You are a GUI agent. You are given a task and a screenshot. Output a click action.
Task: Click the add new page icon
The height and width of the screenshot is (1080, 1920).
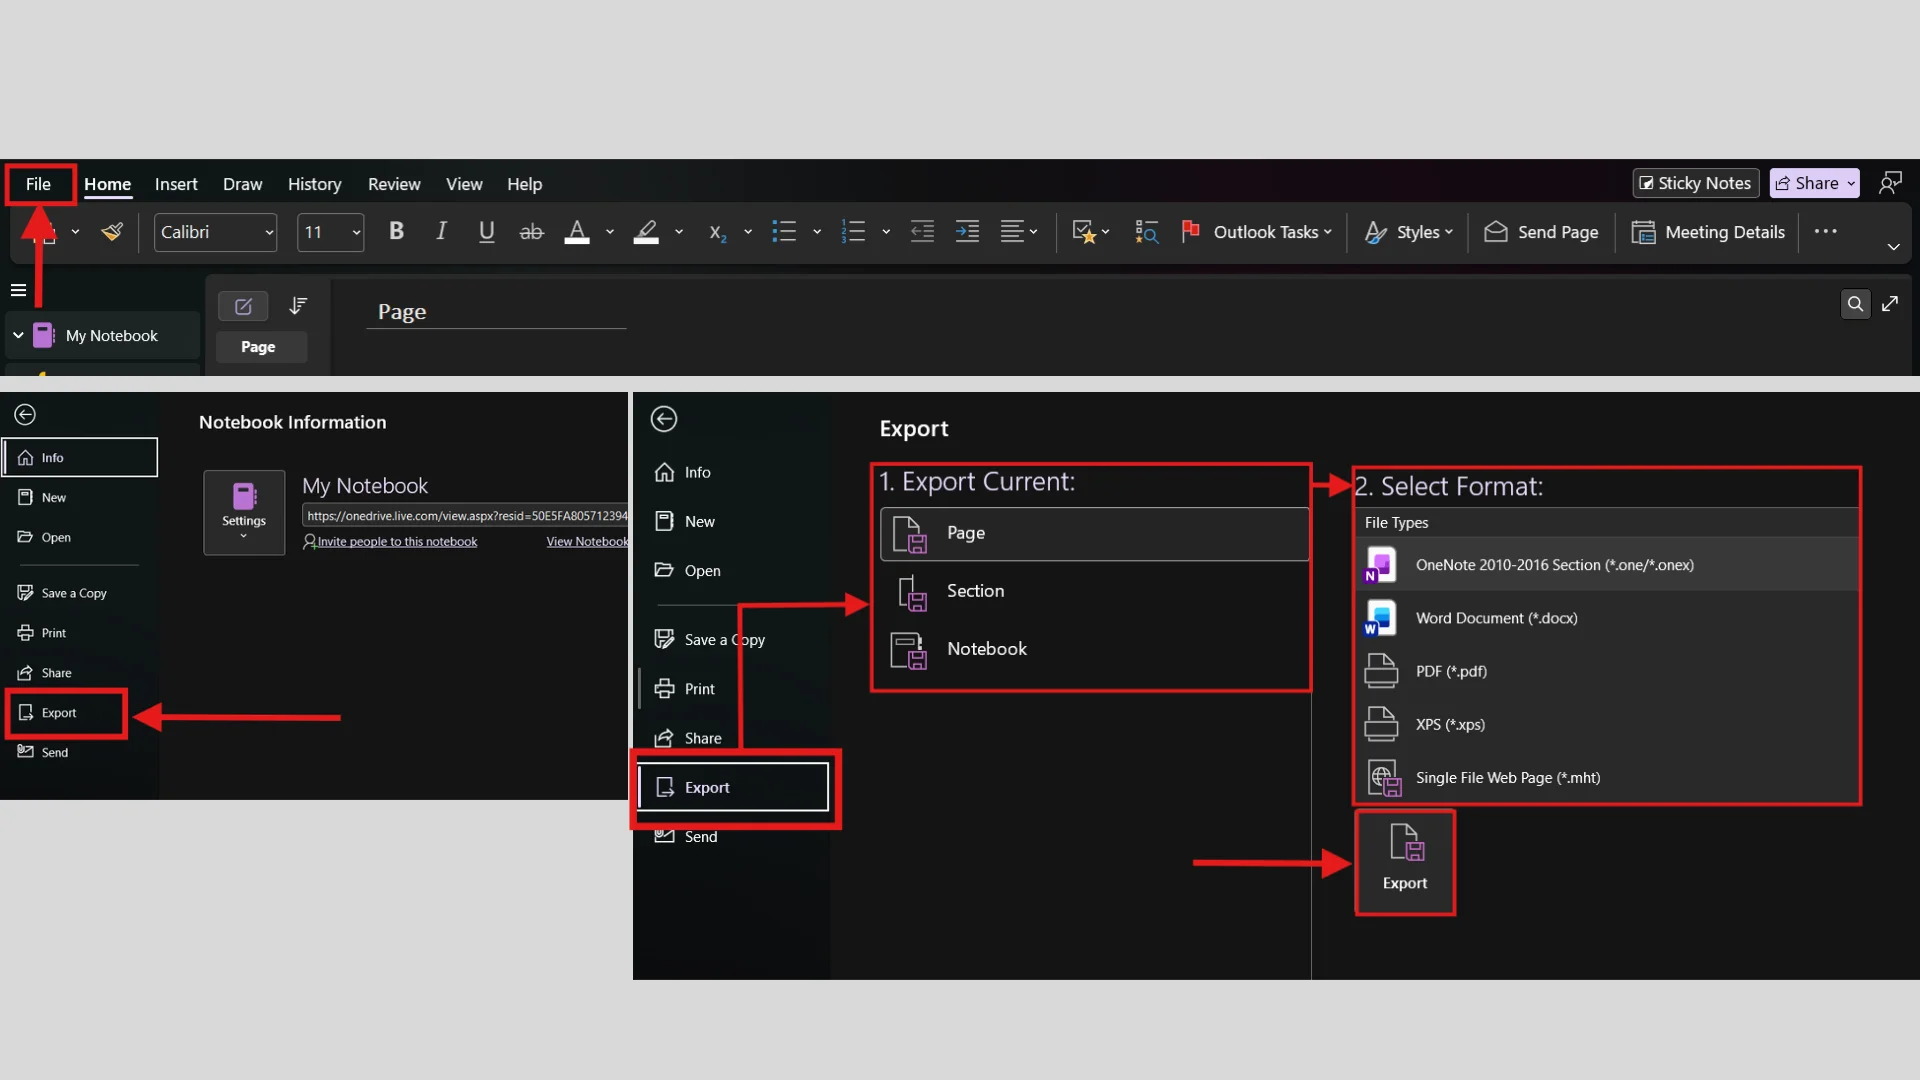click(243, 306)
